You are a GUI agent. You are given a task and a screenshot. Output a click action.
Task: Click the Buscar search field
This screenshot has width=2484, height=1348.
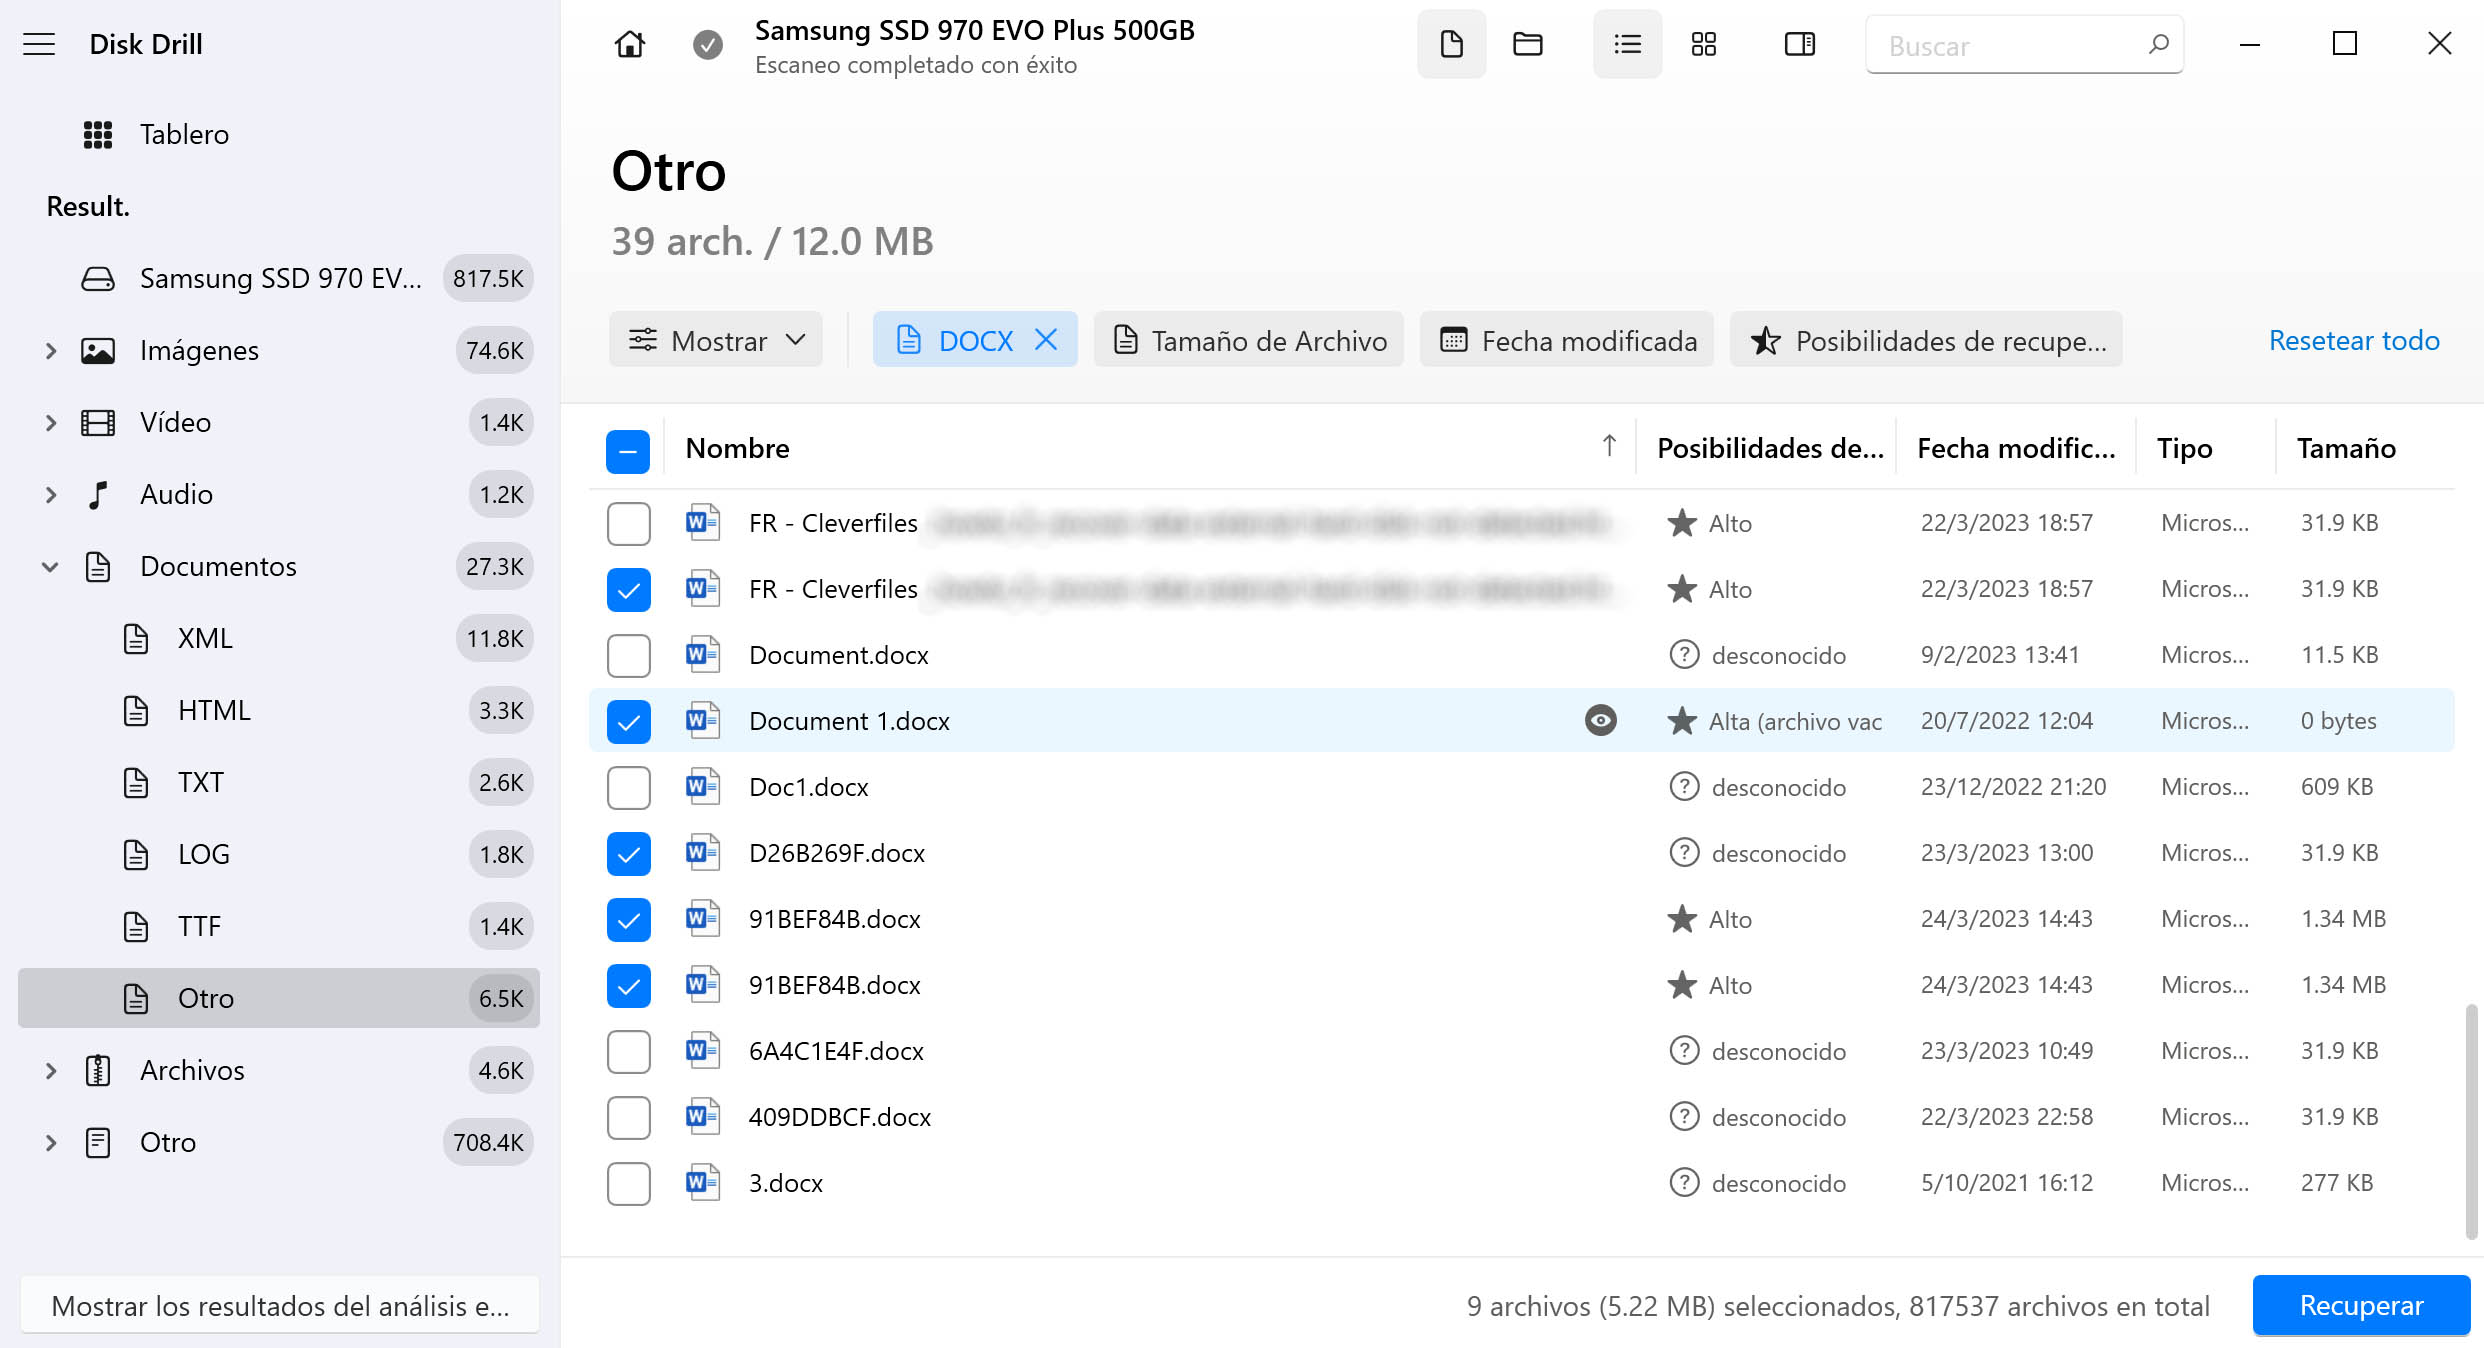pyautogui.click(x=2010, y=45)
